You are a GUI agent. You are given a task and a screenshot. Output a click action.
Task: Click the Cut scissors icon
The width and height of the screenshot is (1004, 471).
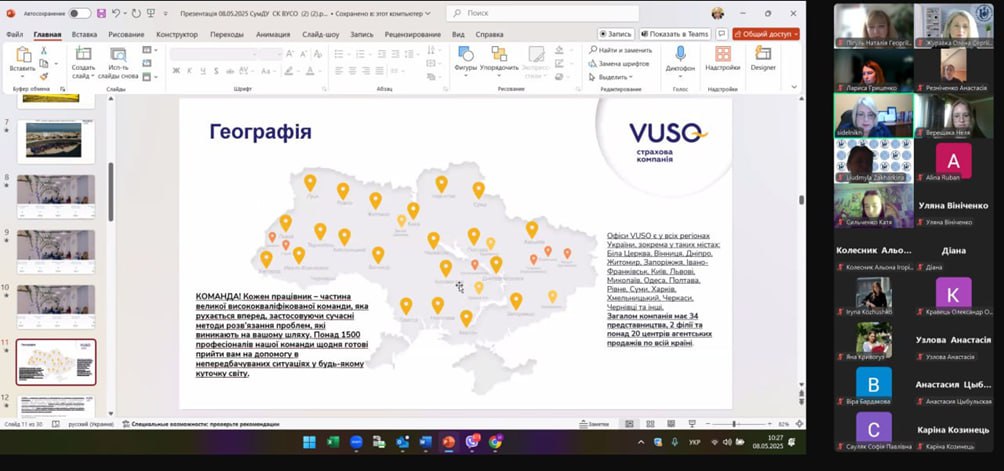[44, 51]
